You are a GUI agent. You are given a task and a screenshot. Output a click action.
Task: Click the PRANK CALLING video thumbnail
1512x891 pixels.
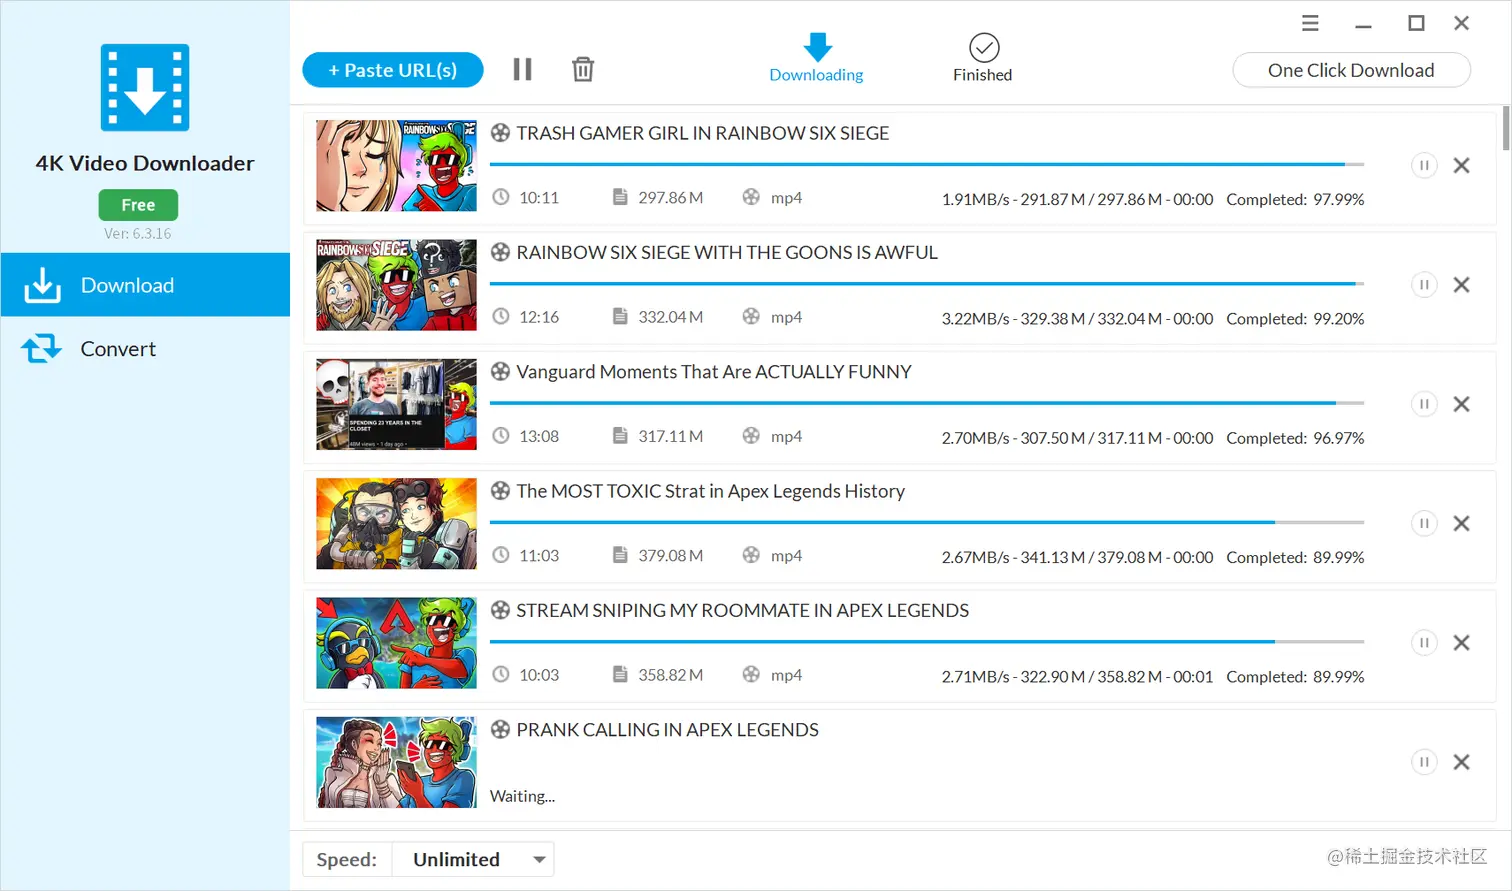pos(395,763)
